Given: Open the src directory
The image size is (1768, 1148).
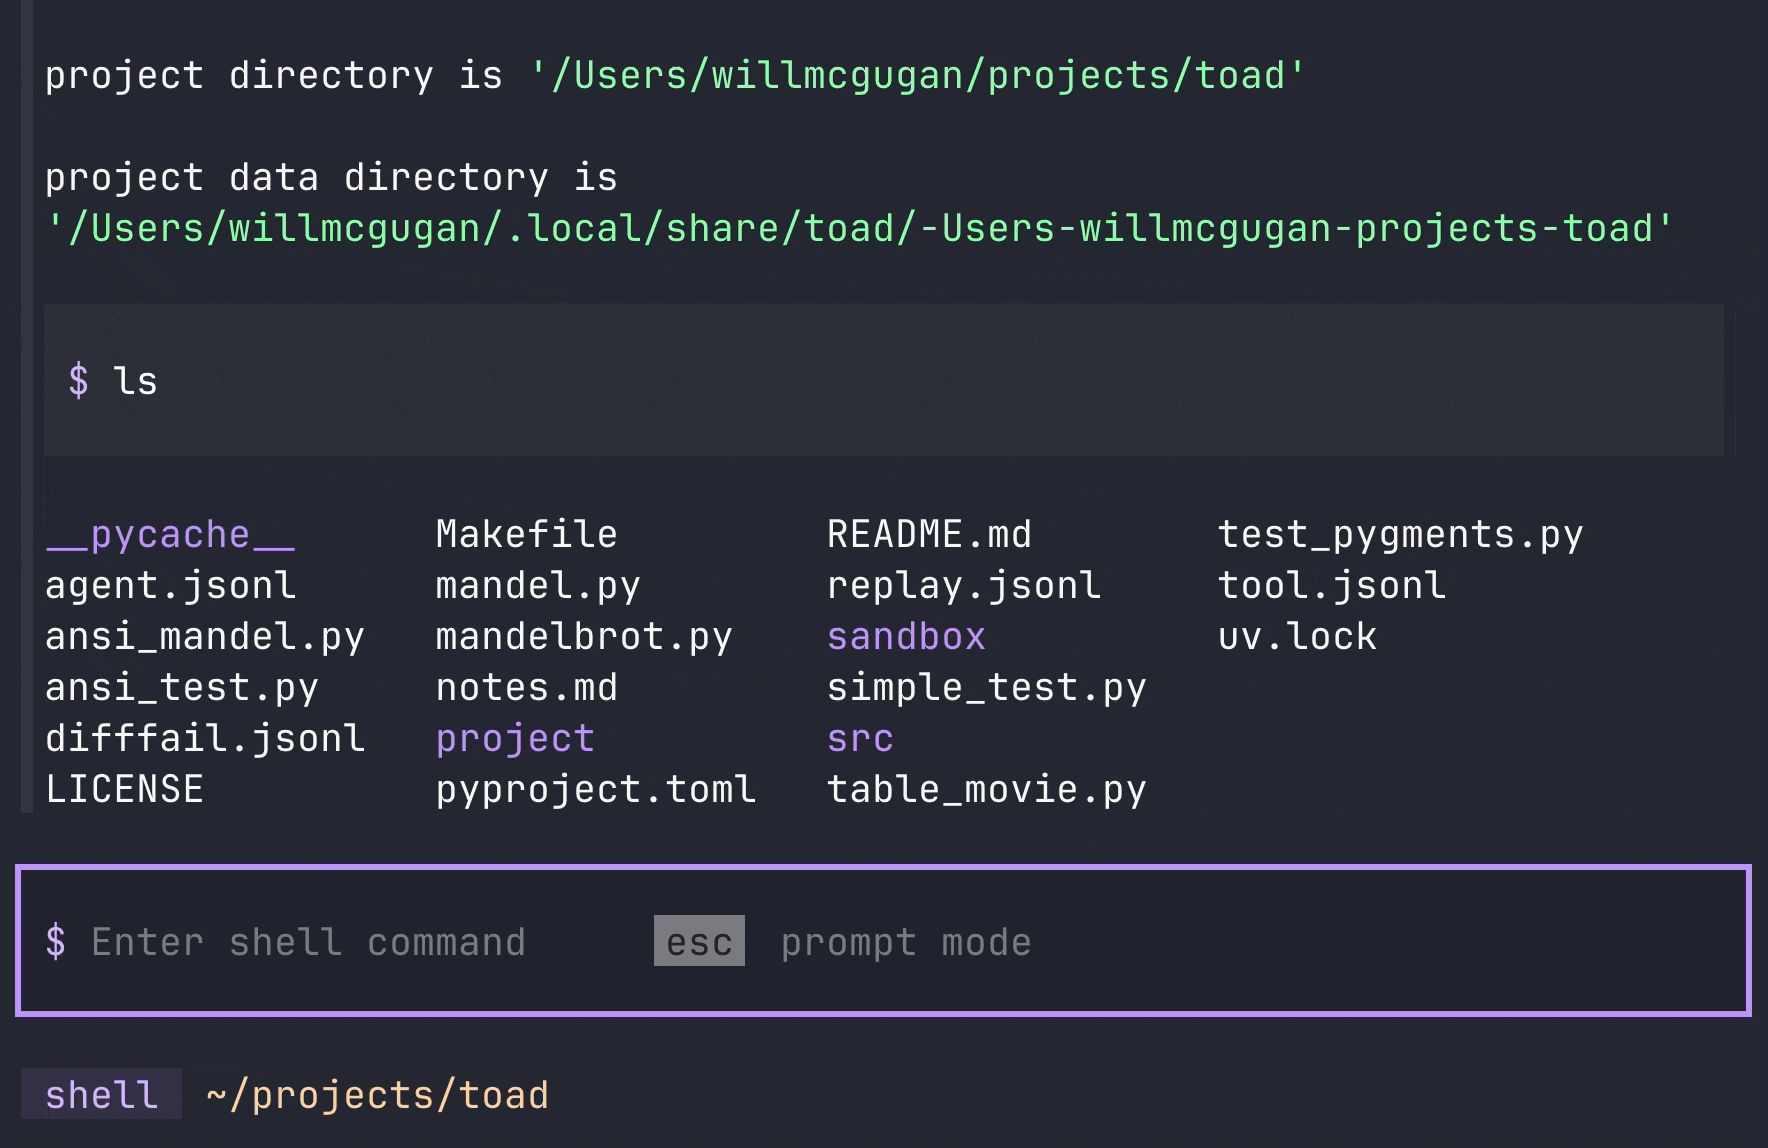Looking at the screenshot, I should pos(859,738).
